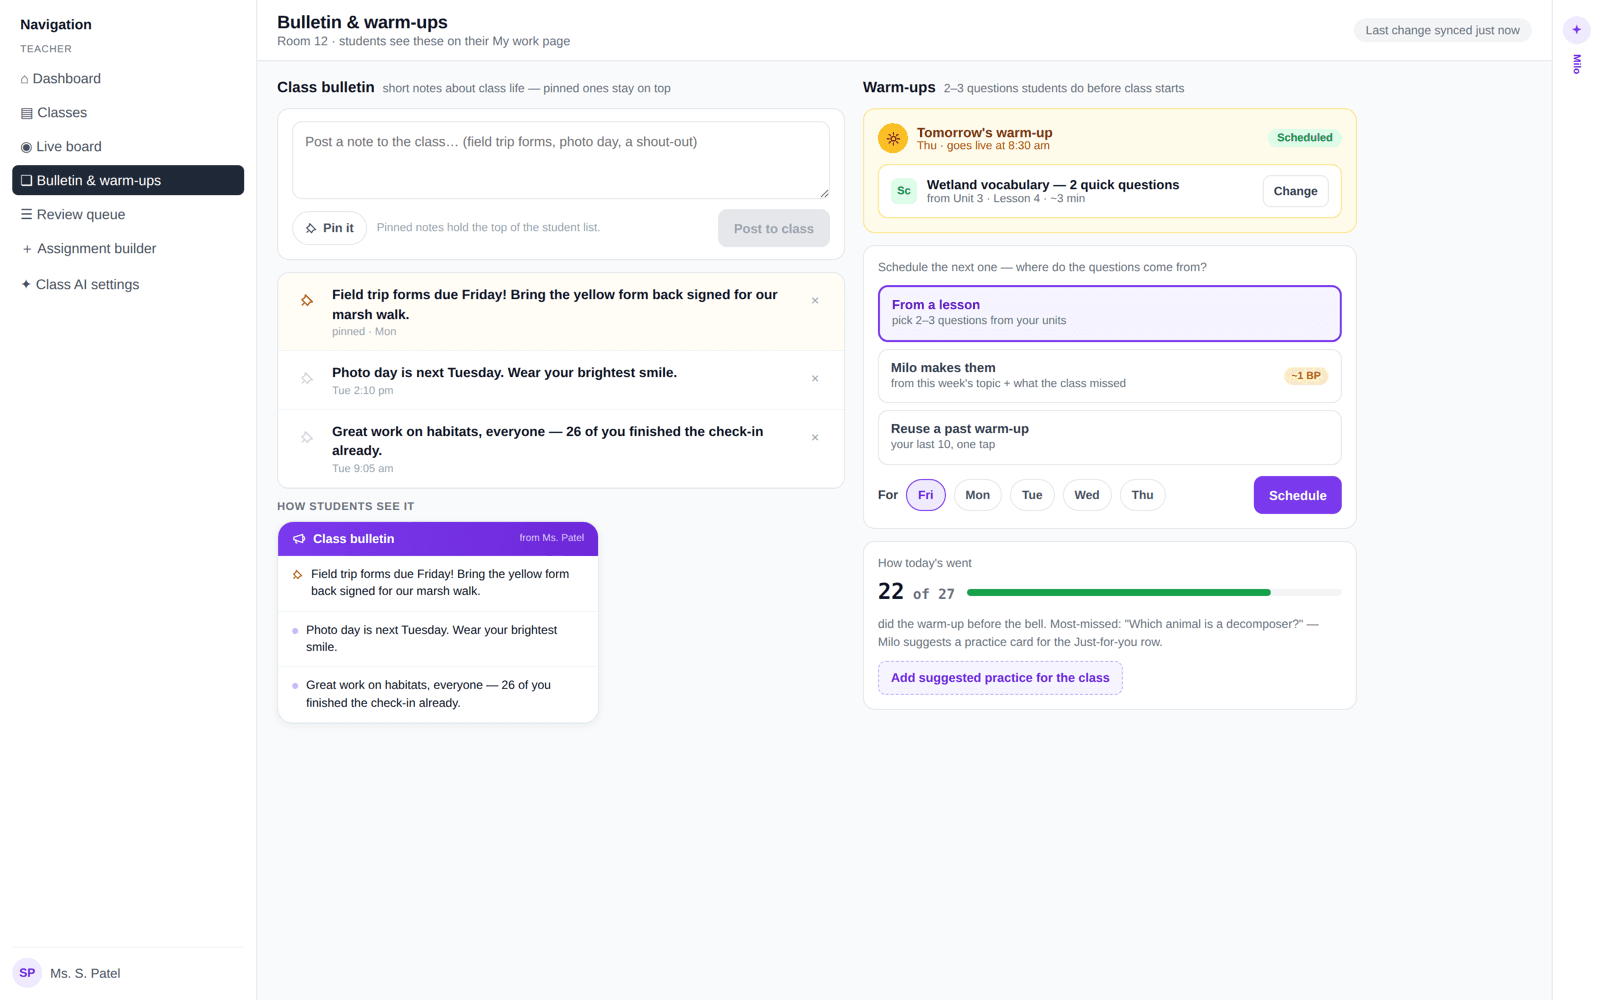
Task: Click Last change synced status pill
Action: [x=1442, y=30]
